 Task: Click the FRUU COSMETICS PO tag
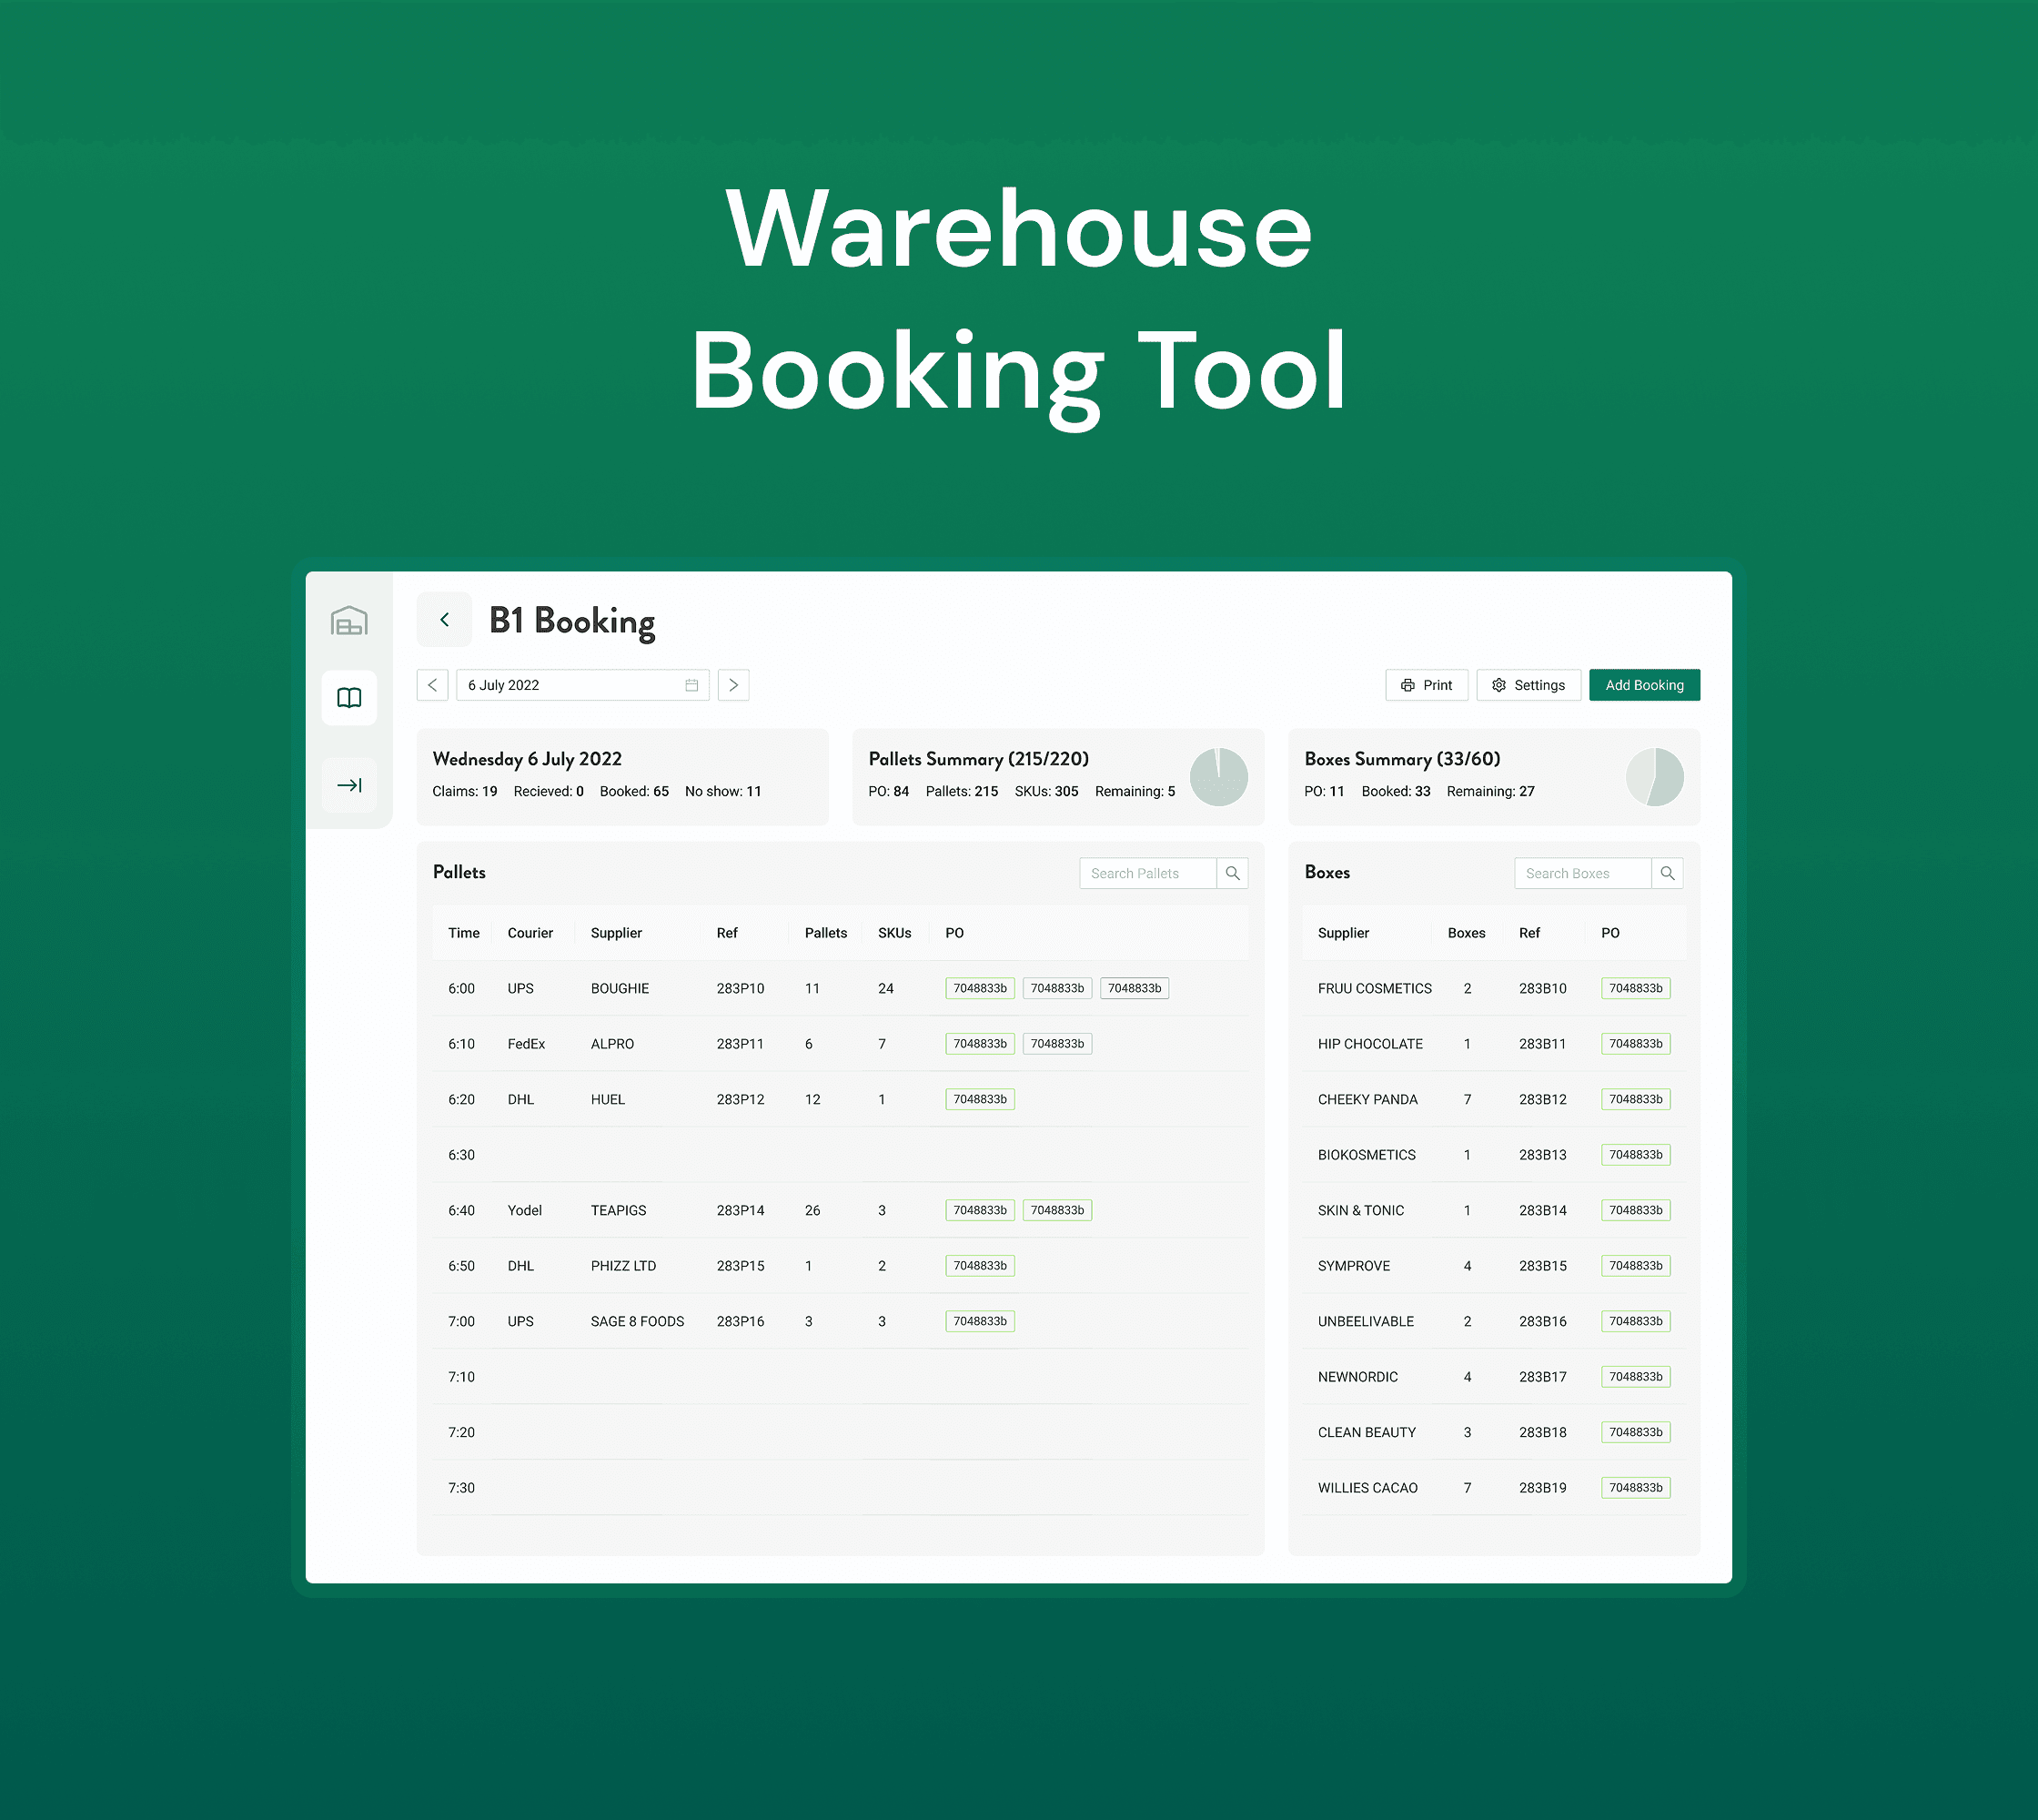(x=1635, y=988)
